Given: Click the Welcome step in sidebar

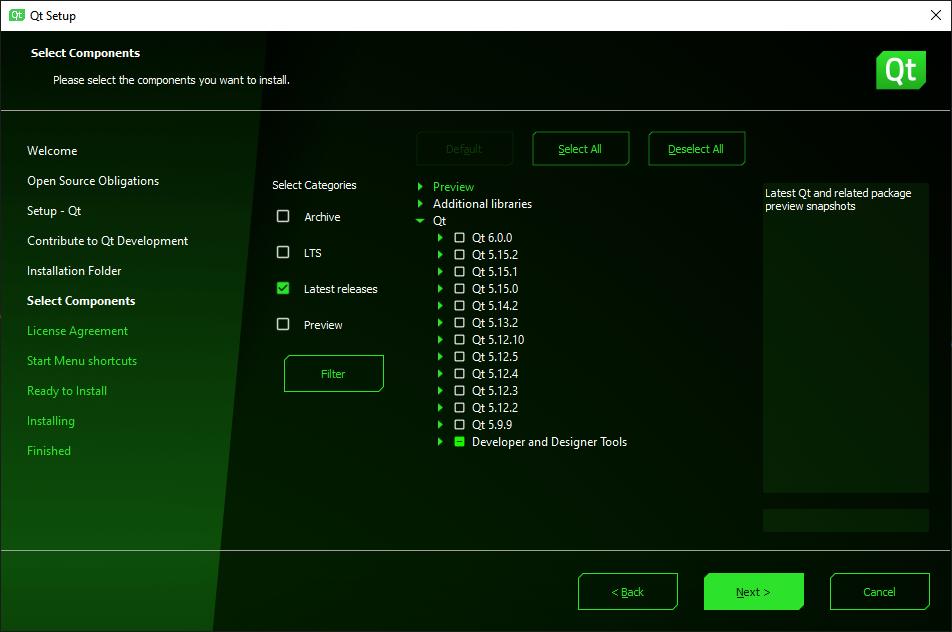Looking at the screenshot, I should point(52,151).
